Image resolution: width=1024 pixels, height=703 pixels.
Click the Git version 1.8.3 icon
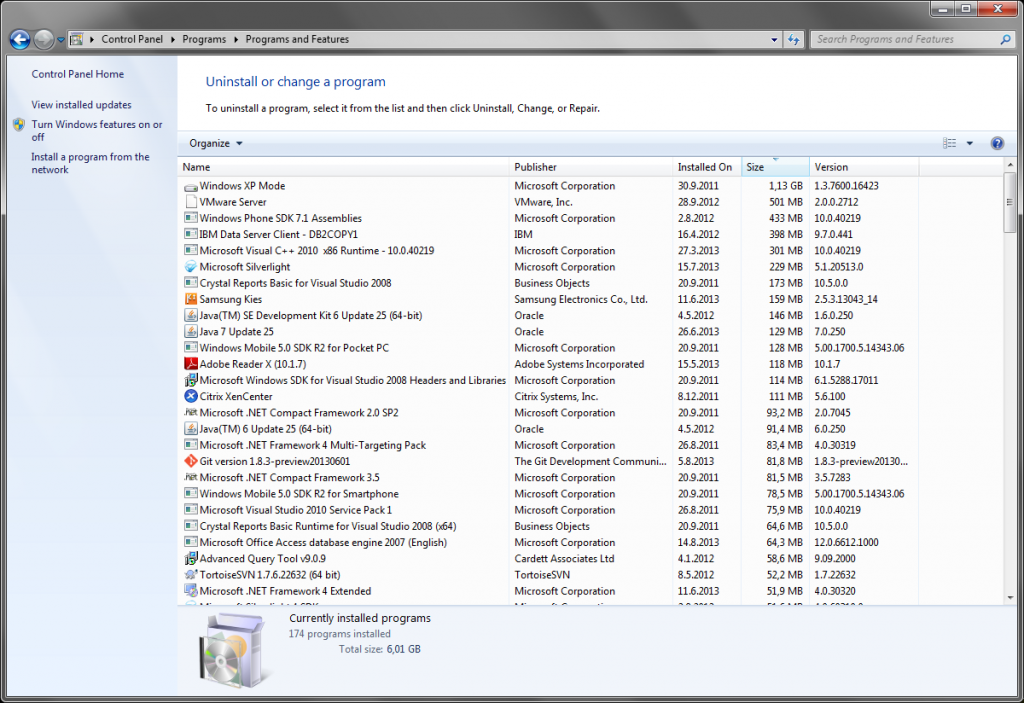[x=191, y=461]
